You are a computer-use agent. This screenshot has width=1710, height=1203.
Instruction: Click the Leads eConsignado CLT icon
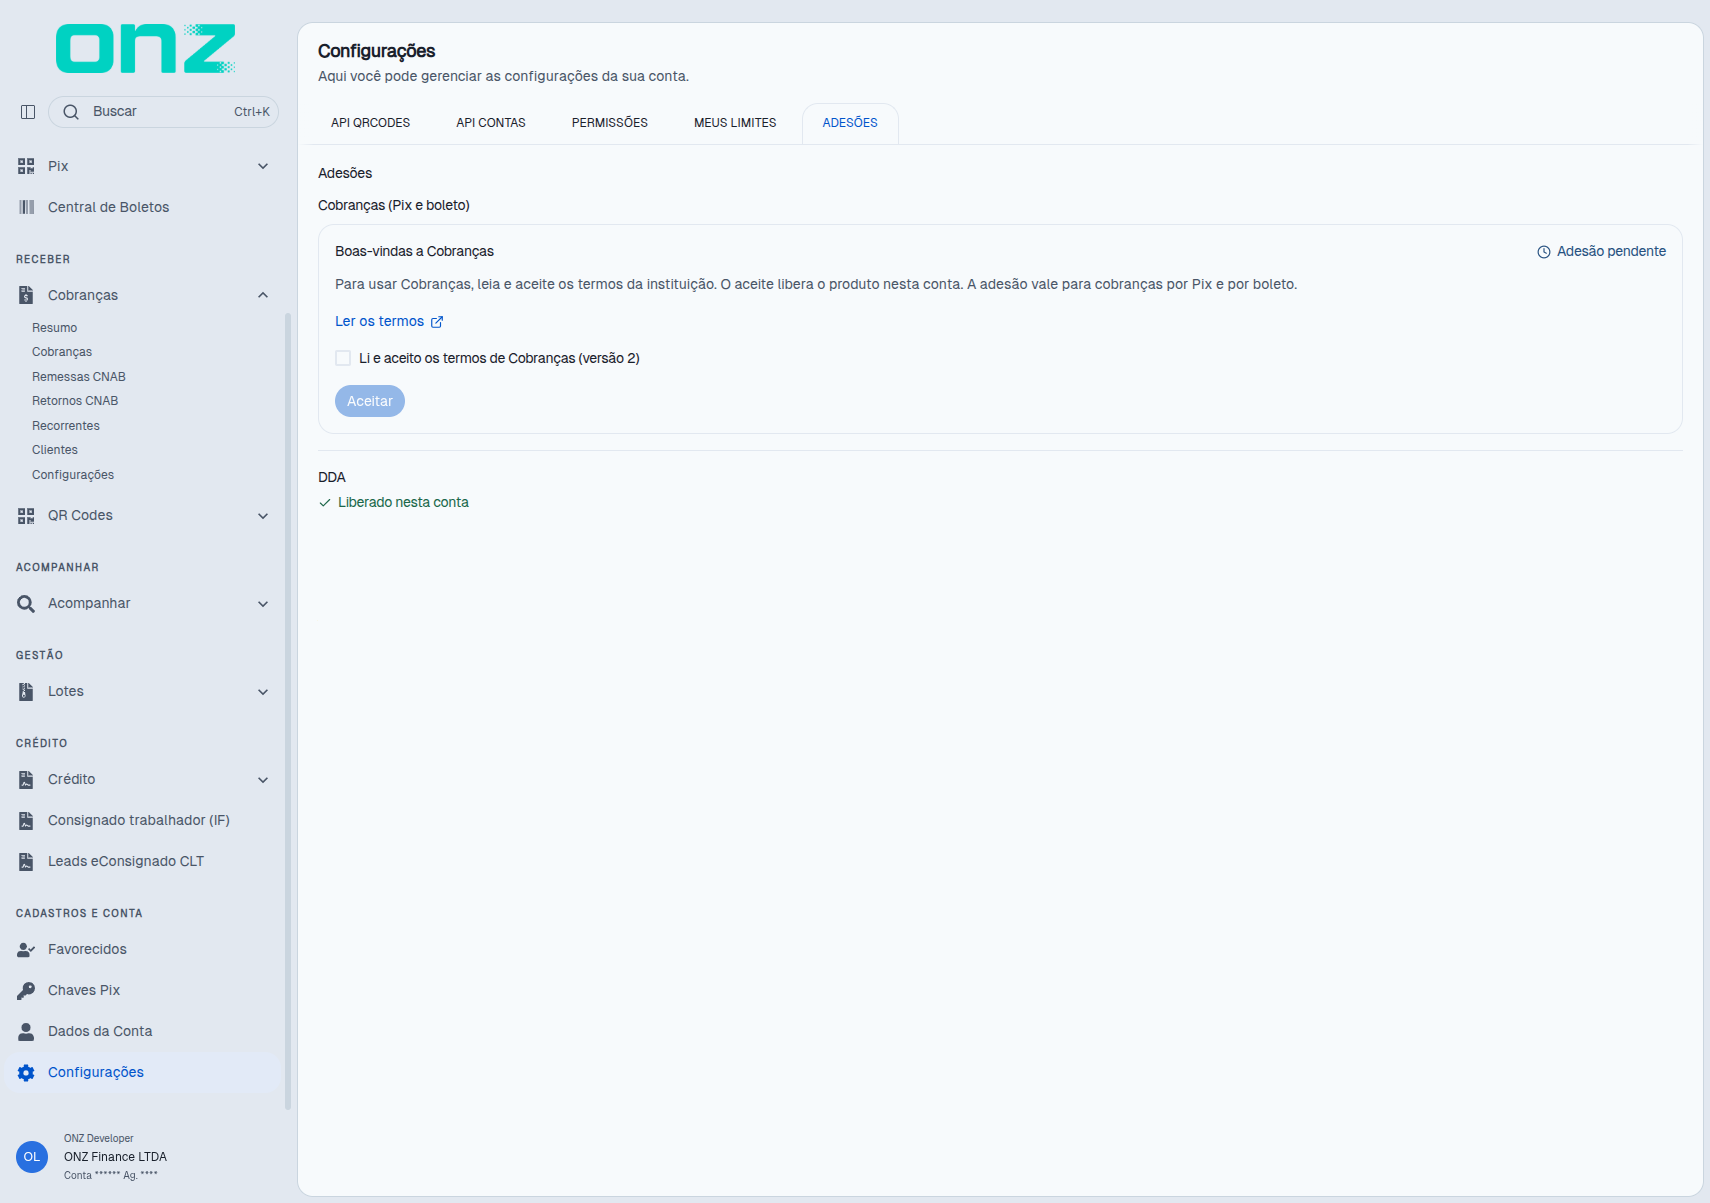(26, 861)
